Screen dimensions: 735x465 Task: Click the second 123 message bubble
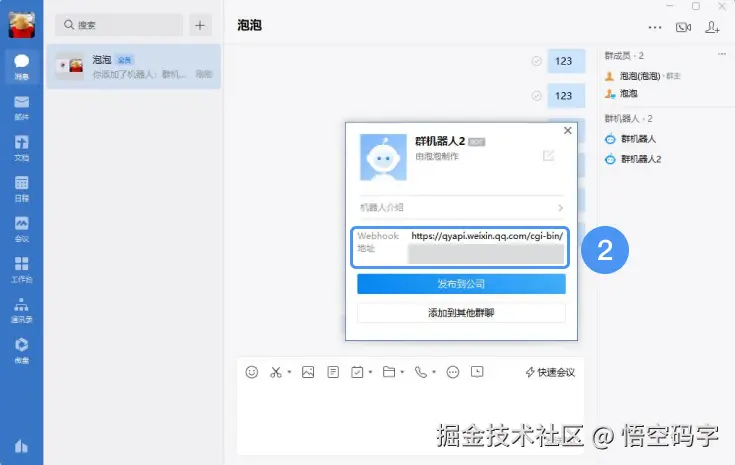click(566, 96)
